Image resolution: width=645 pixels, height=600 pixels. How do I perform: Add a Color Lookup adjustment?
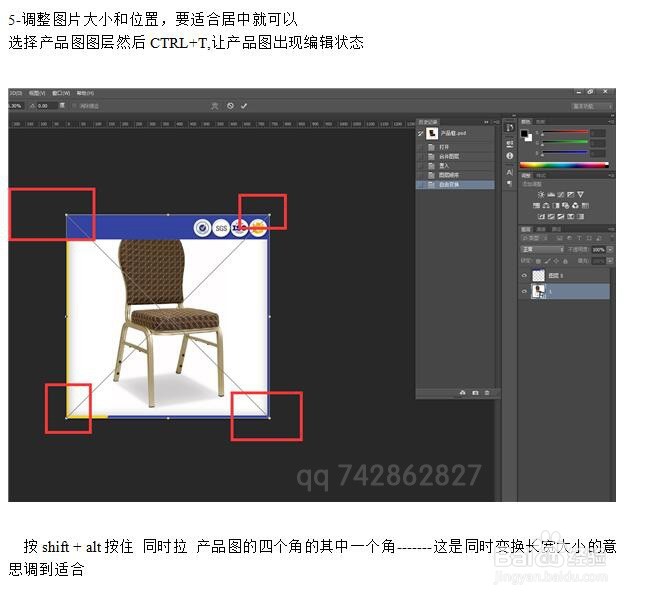(x=585, y=206)
